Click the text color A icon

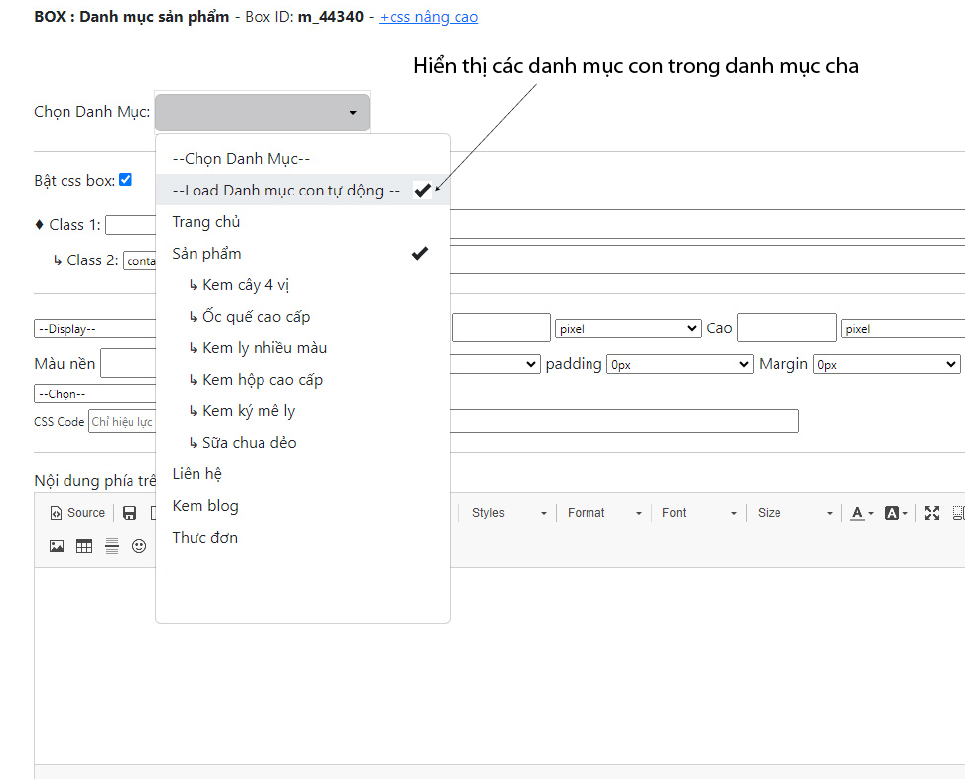tap(857, 513)
